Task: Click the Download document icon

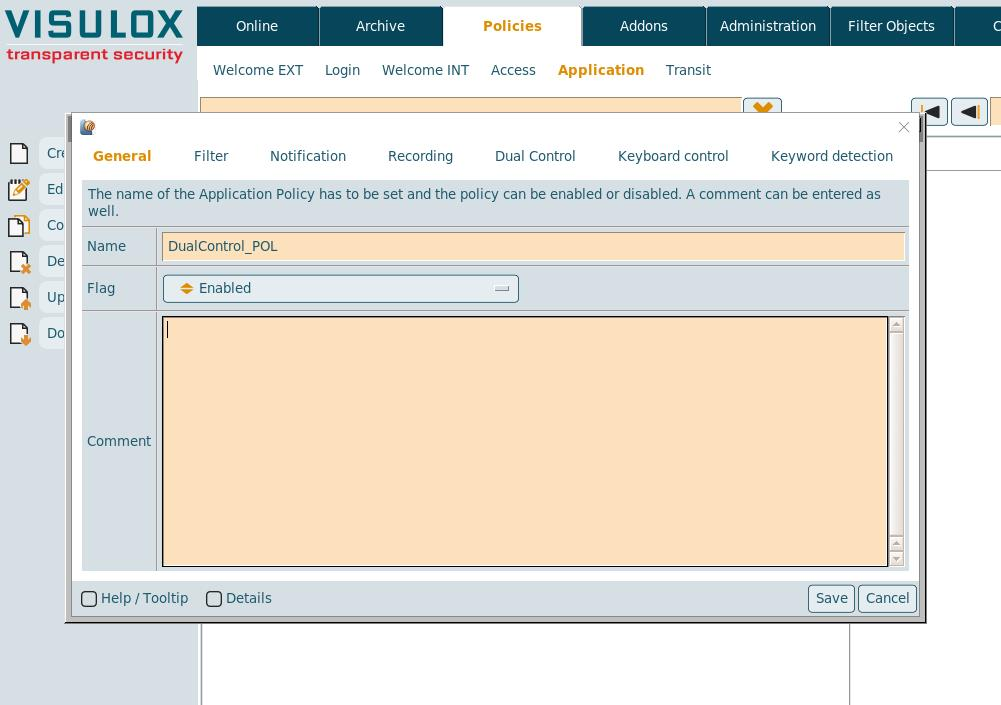Action: tap(19, 333)
